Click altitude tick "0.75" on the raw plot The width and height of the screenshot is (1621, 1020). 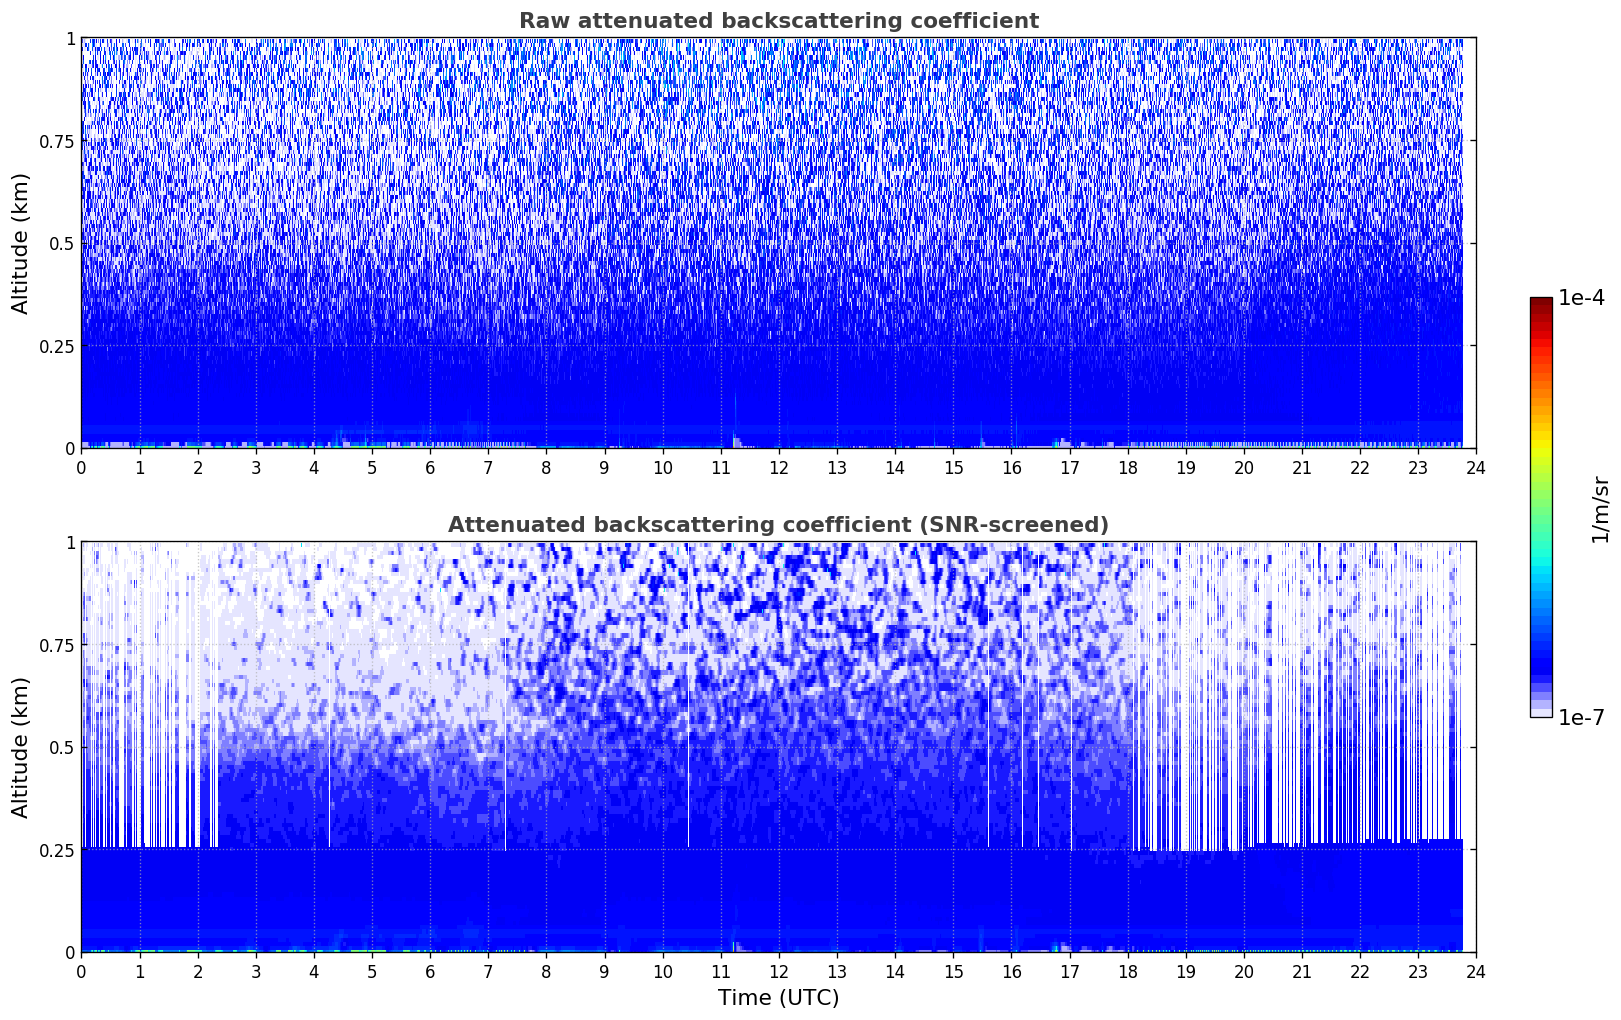(x=56, y=141)
